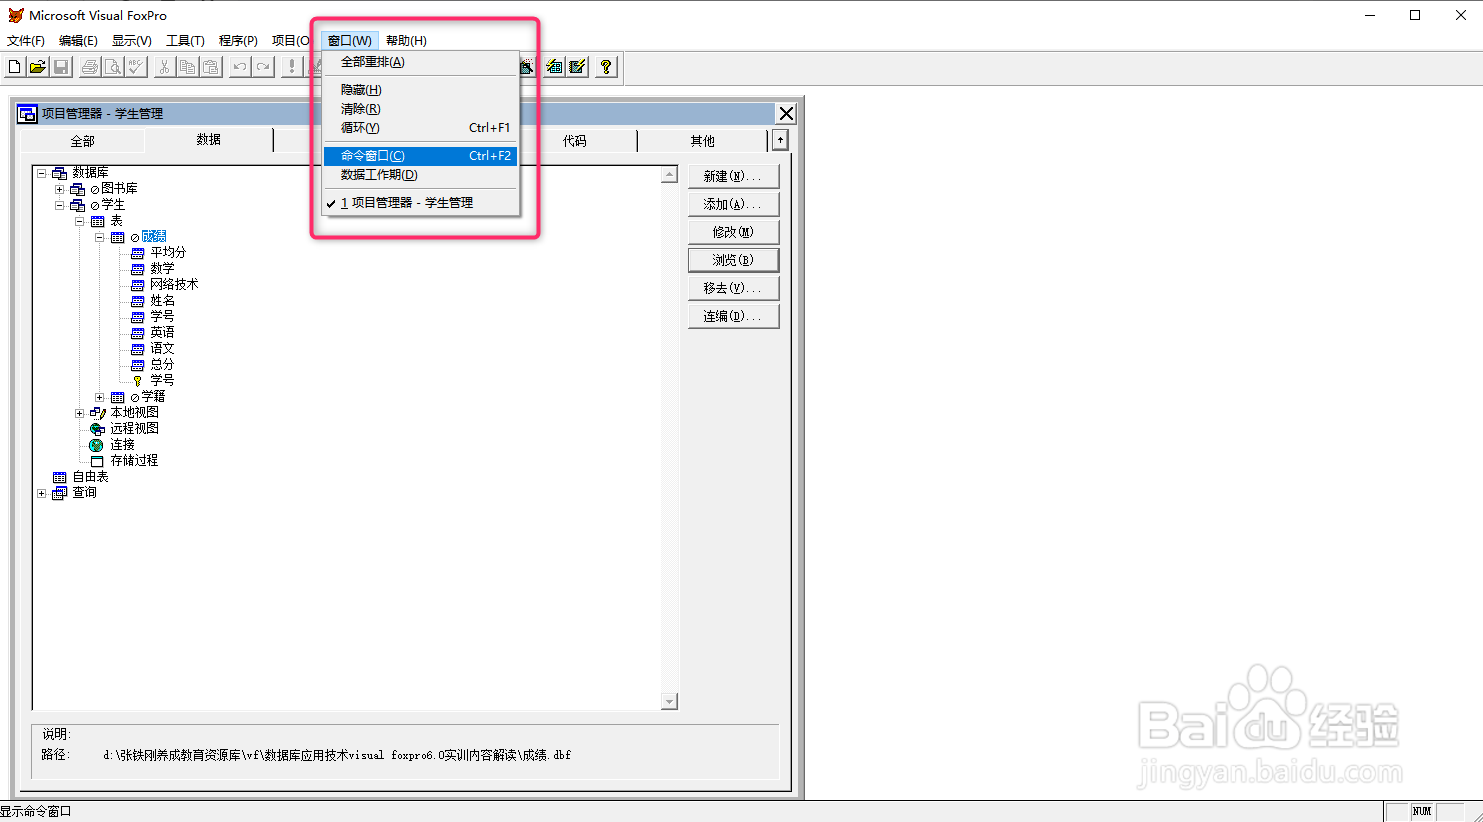The width and height of the screenshot is (1483, 822).
Task: Switch to the 数据 tab
Action: point(209,139)
